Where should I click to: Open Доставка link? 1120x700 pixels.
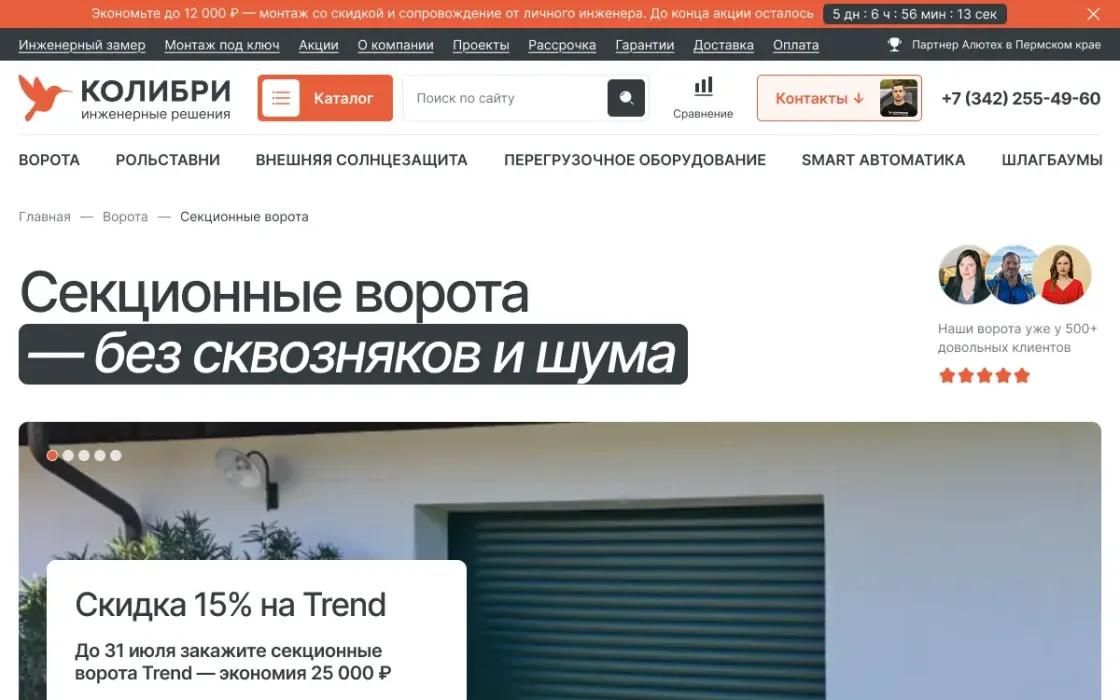click(724, 45)
